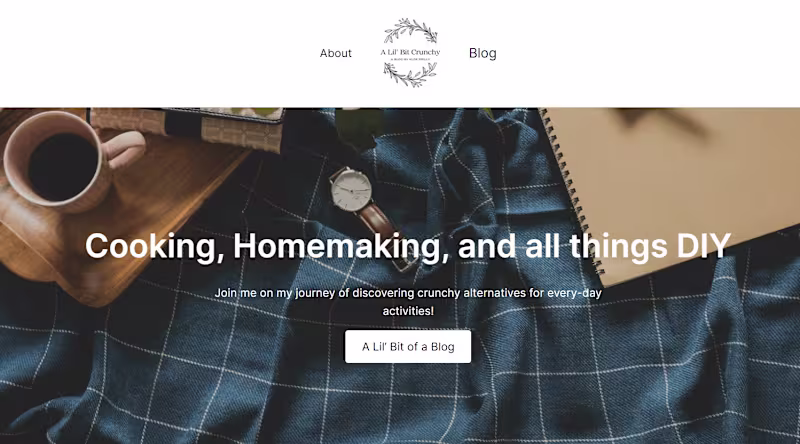Click the 'A Lil' Bit of a Blog' button
This screenshot has height=444, width=800.
pyautogui.click(x=408, y=347)
